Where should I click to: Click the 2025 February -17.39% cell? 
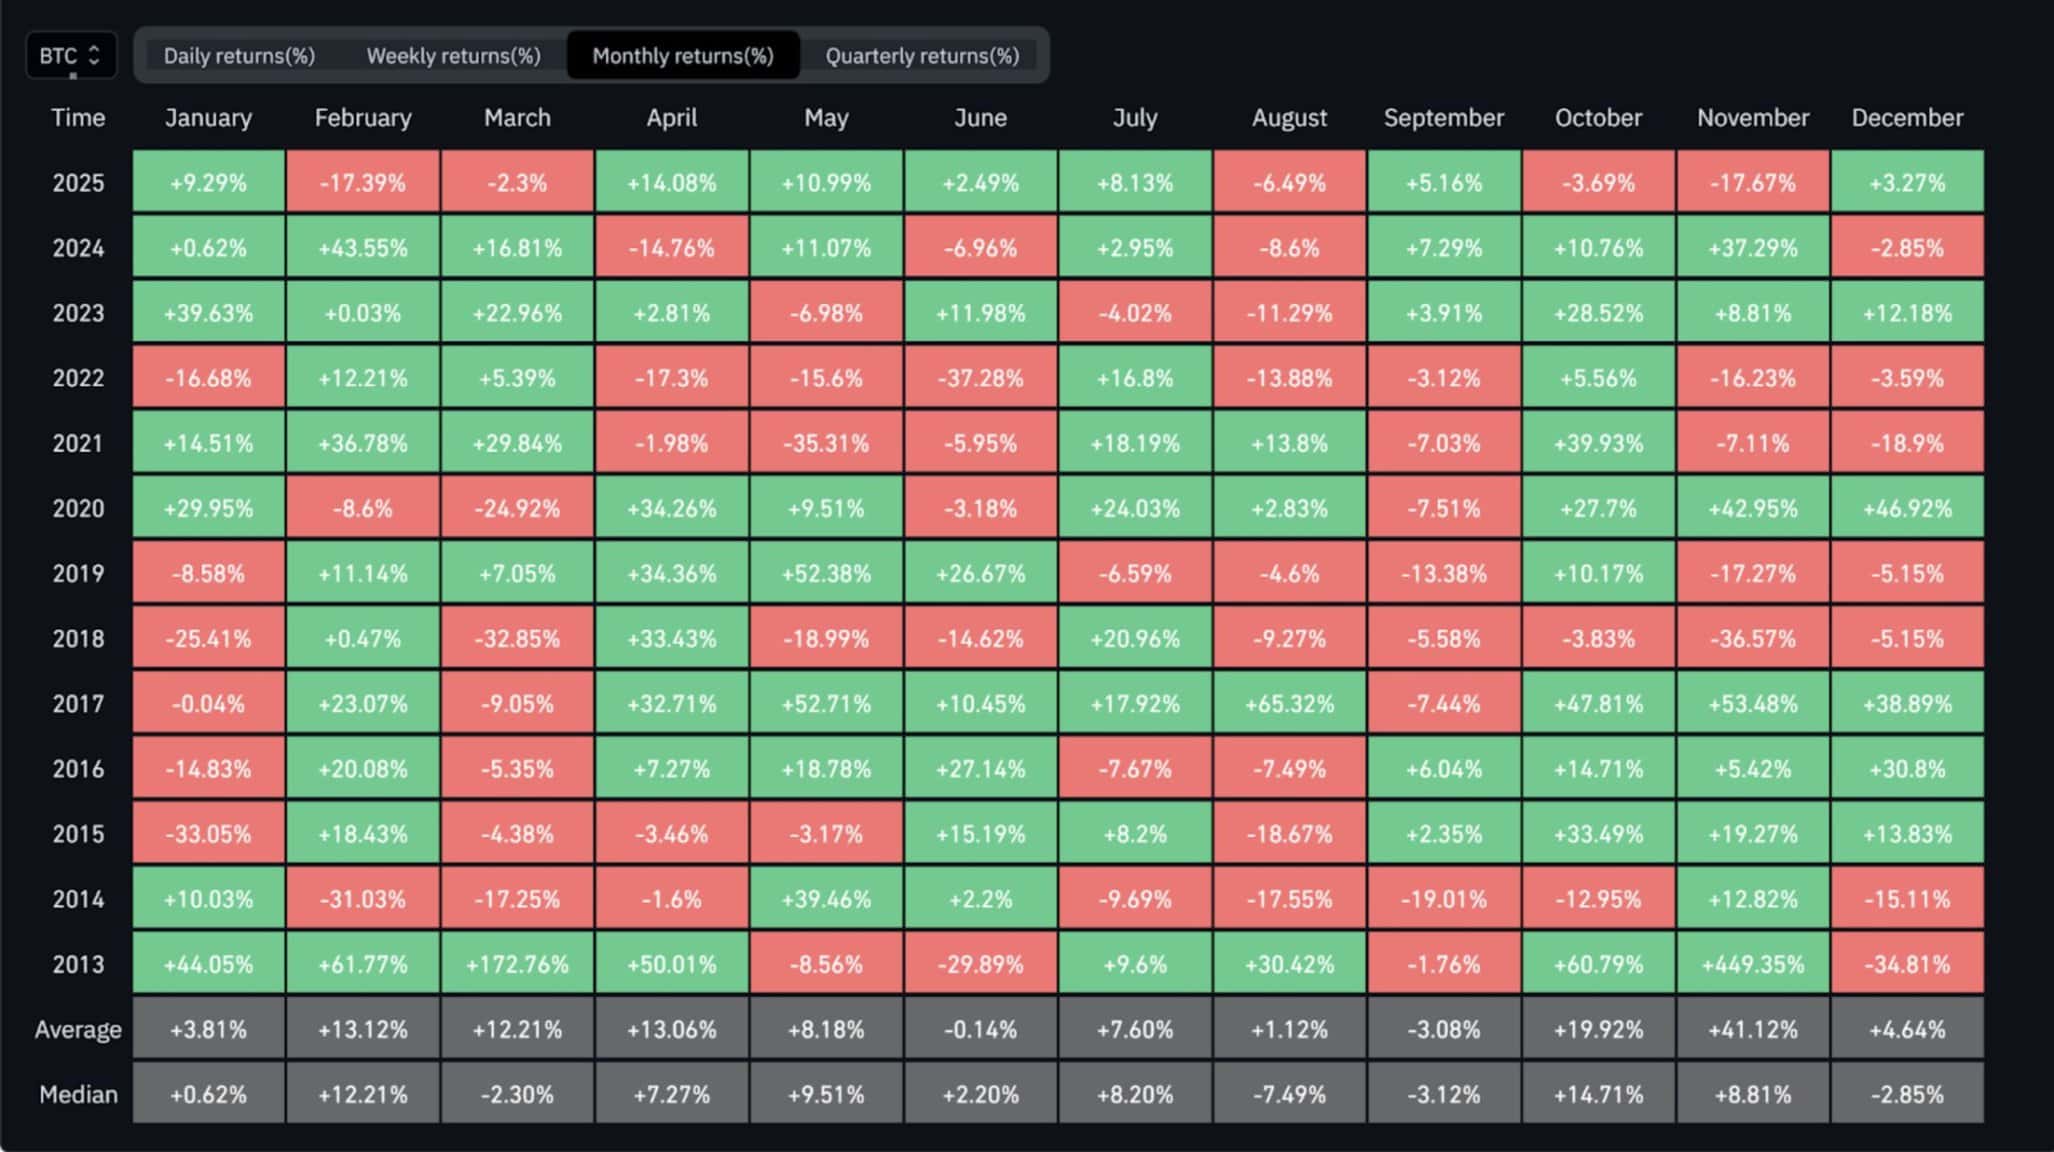point(363,183)
